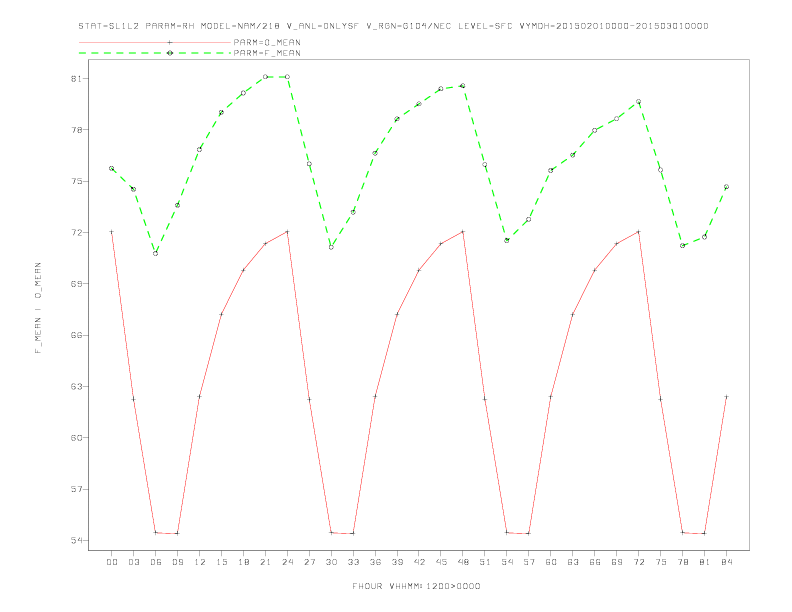This screenshot has height=612, width=792.
Task: Select the green F_MEAN data point at hour 30
Action: coord(331,247)
